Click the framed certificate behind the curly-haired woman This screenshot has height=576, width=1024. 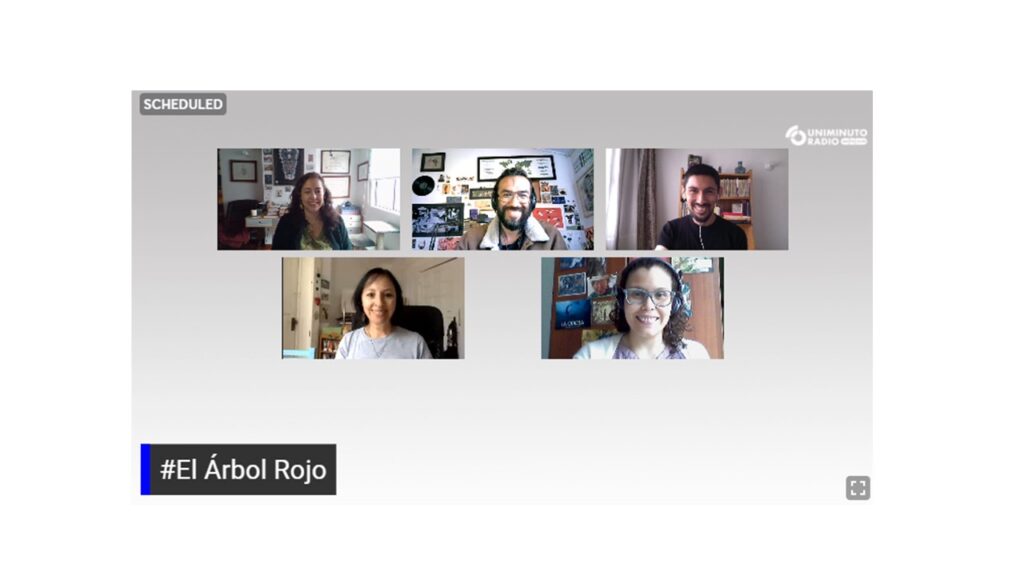pyautogui.click(x=335, y=161)
